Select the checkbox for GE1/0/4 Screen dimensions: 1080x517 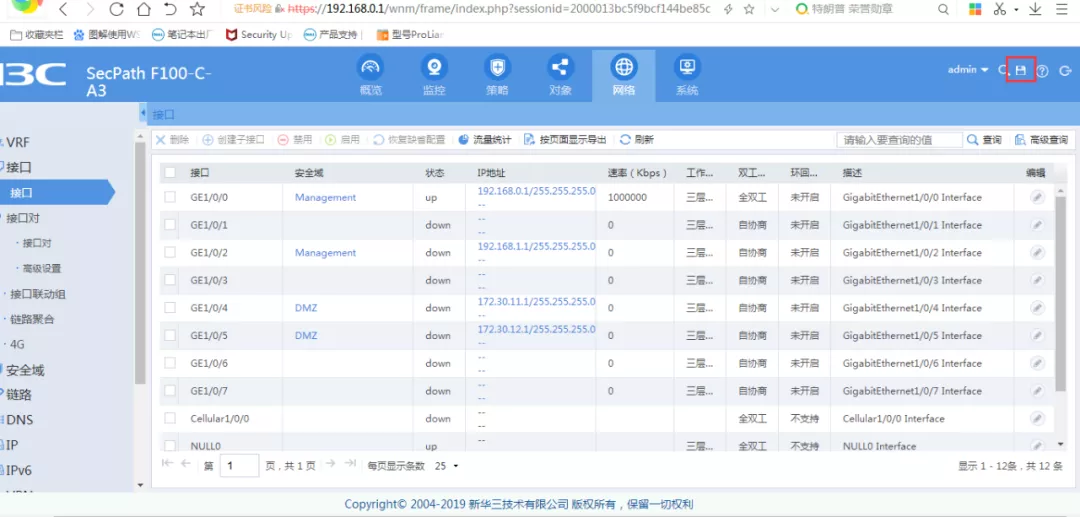pyautogui.click(x=170, y=308)
